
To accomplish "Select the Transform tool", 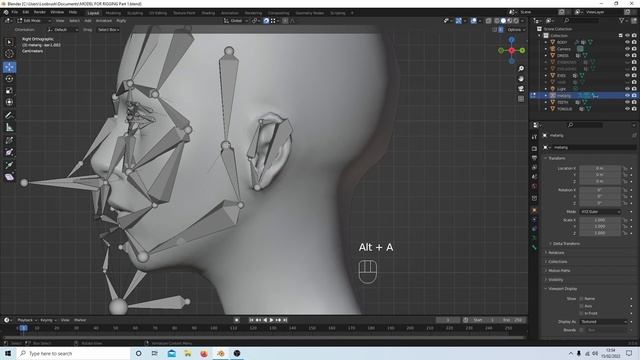I will [9, 102].
